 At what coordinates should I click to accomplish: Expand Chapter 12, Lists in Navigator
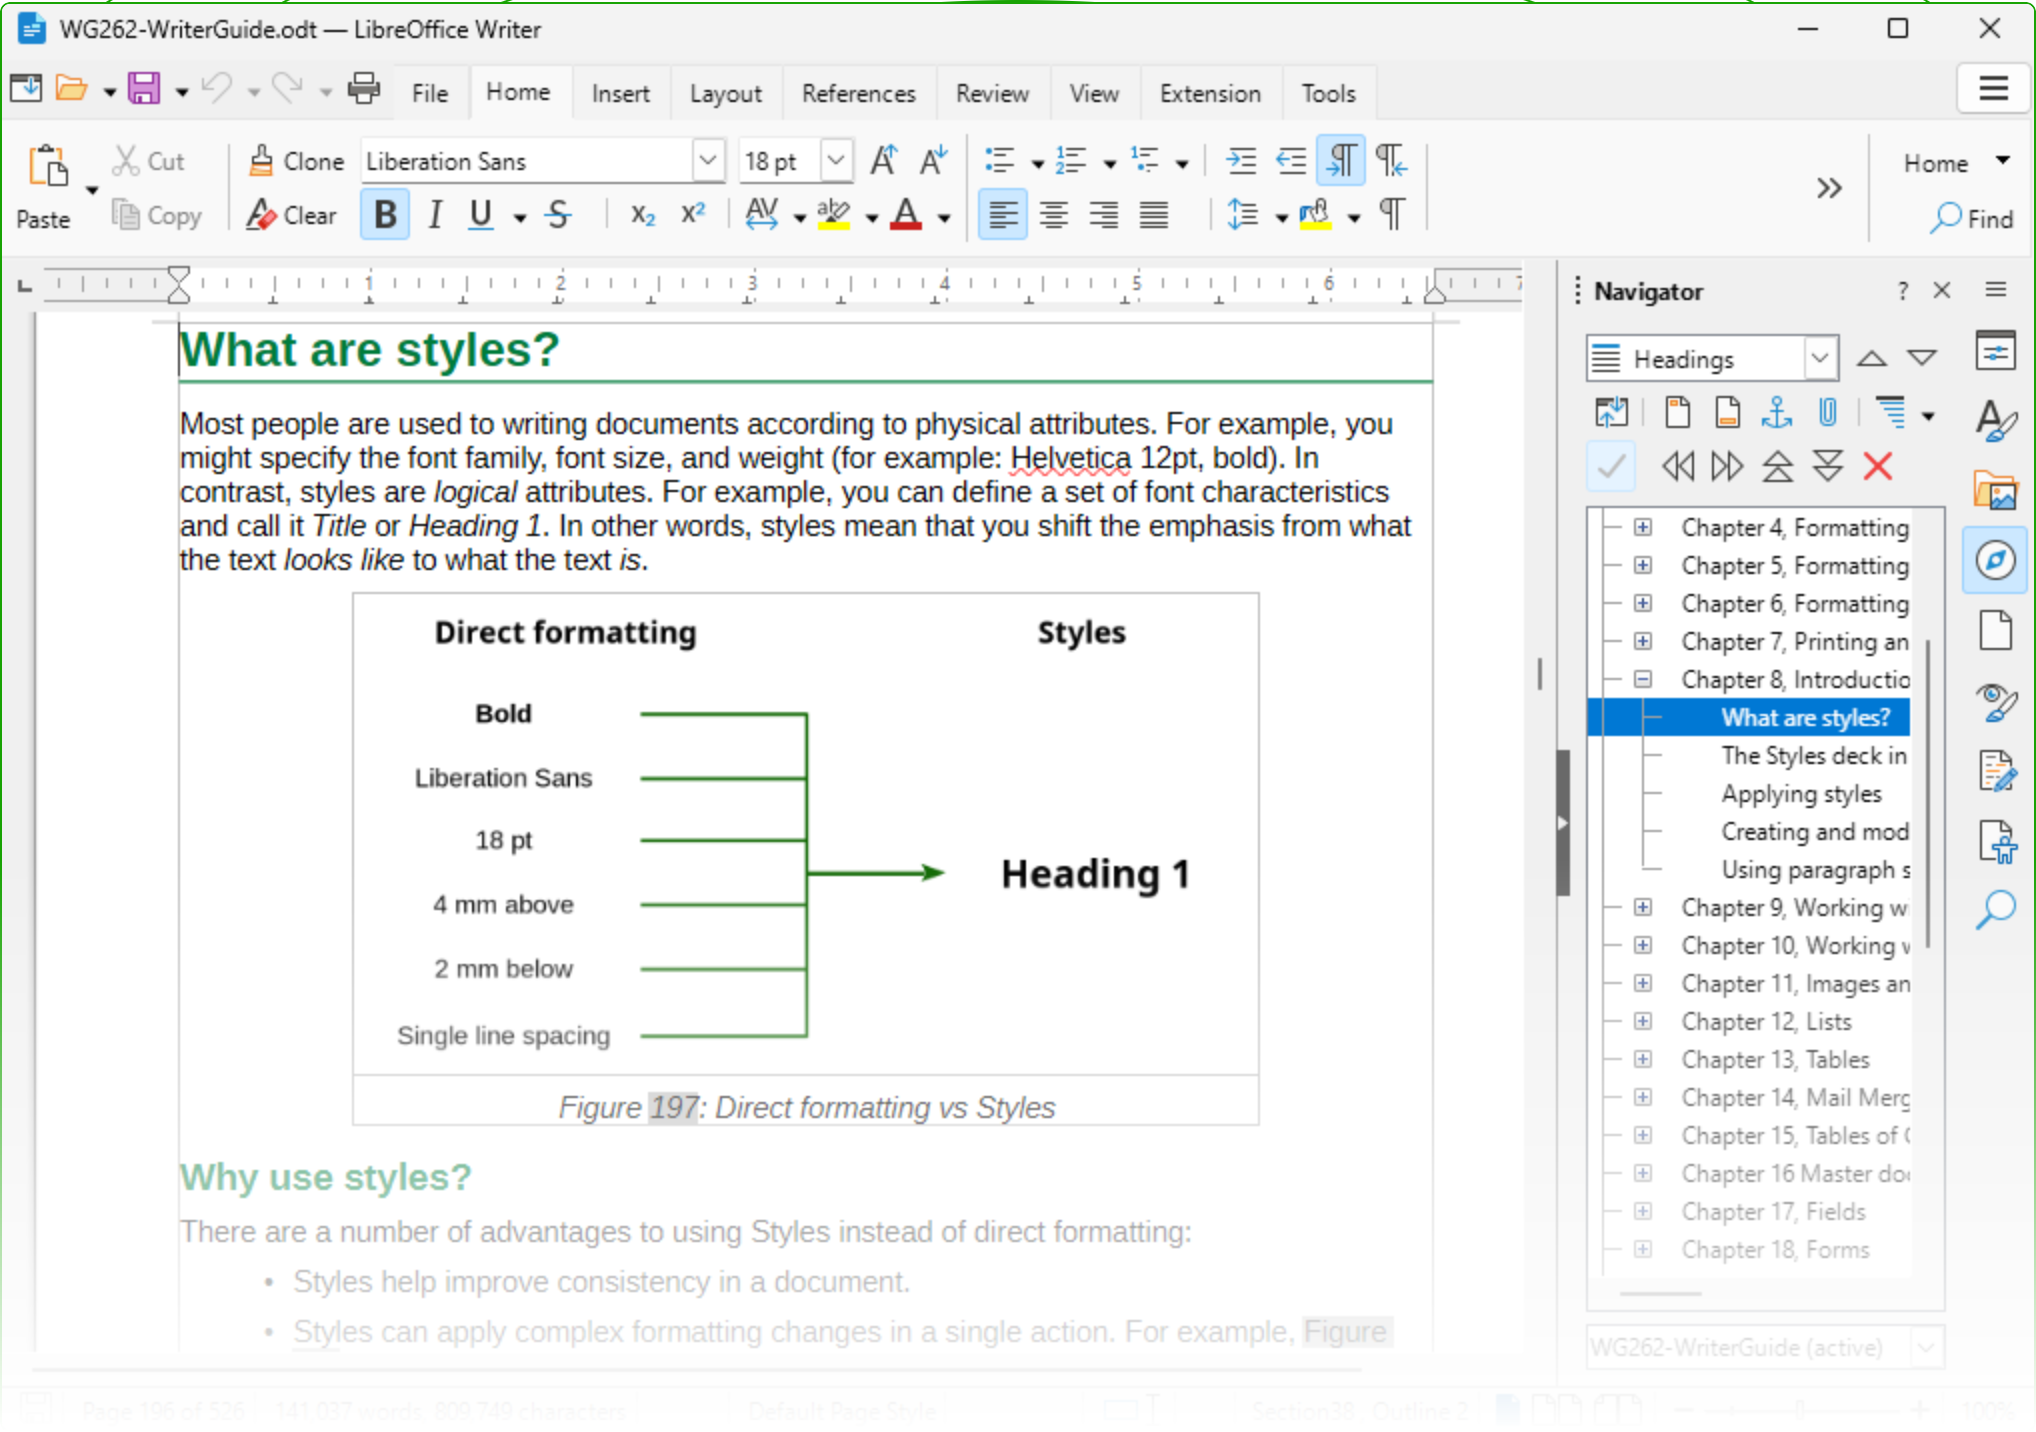click(x=1643, y=1021)
